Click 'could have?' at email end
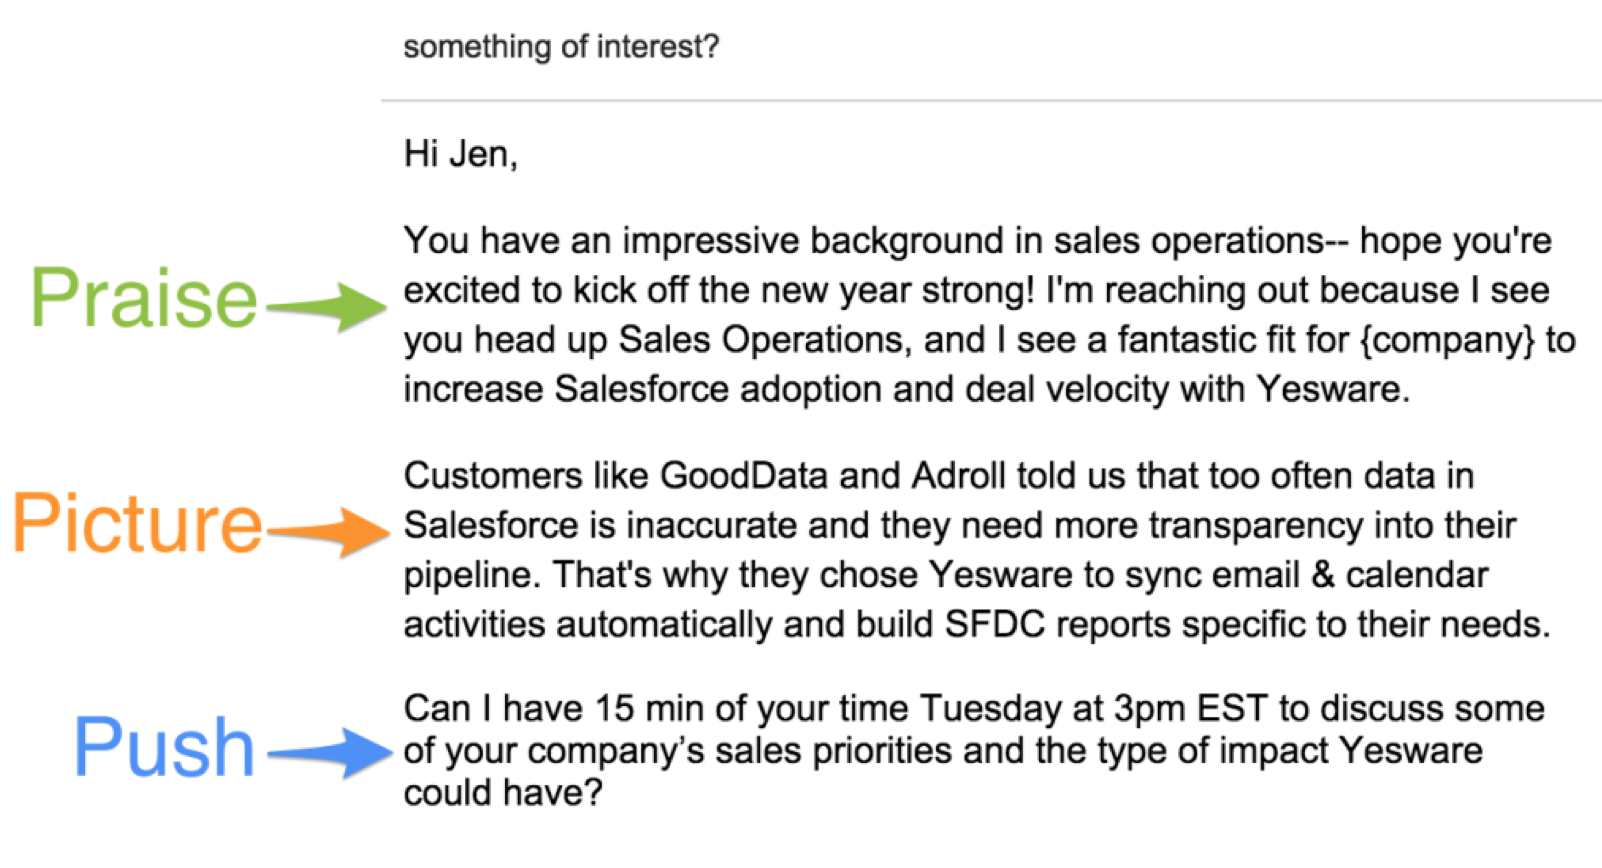 pyautogui.click(x=503, y=793)
